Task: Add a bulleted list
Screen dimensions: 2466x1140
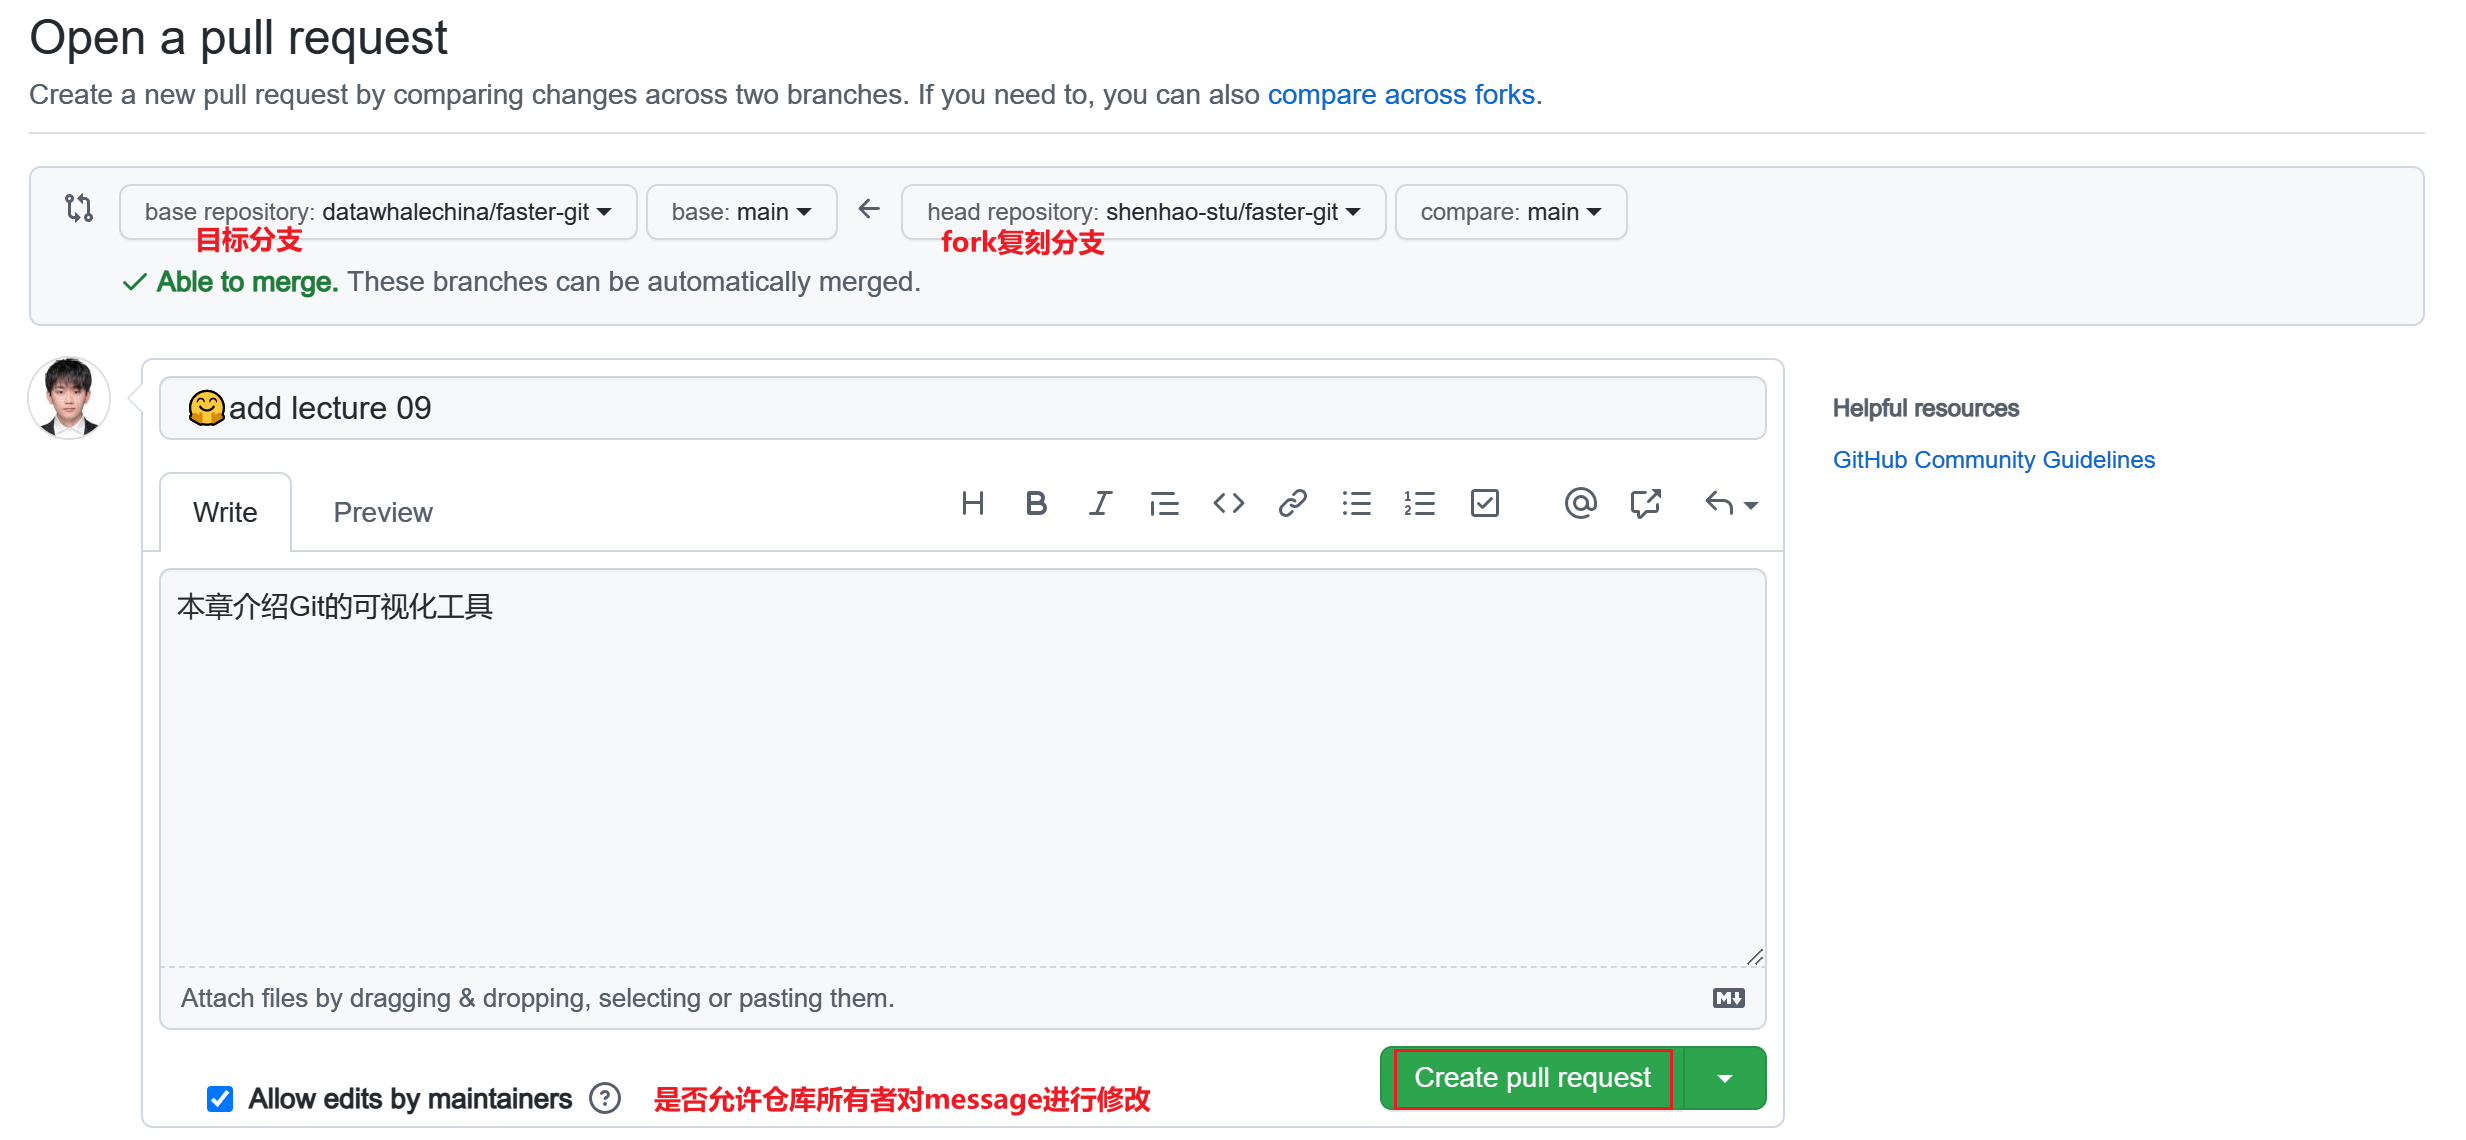Action: click(1357, 503)
